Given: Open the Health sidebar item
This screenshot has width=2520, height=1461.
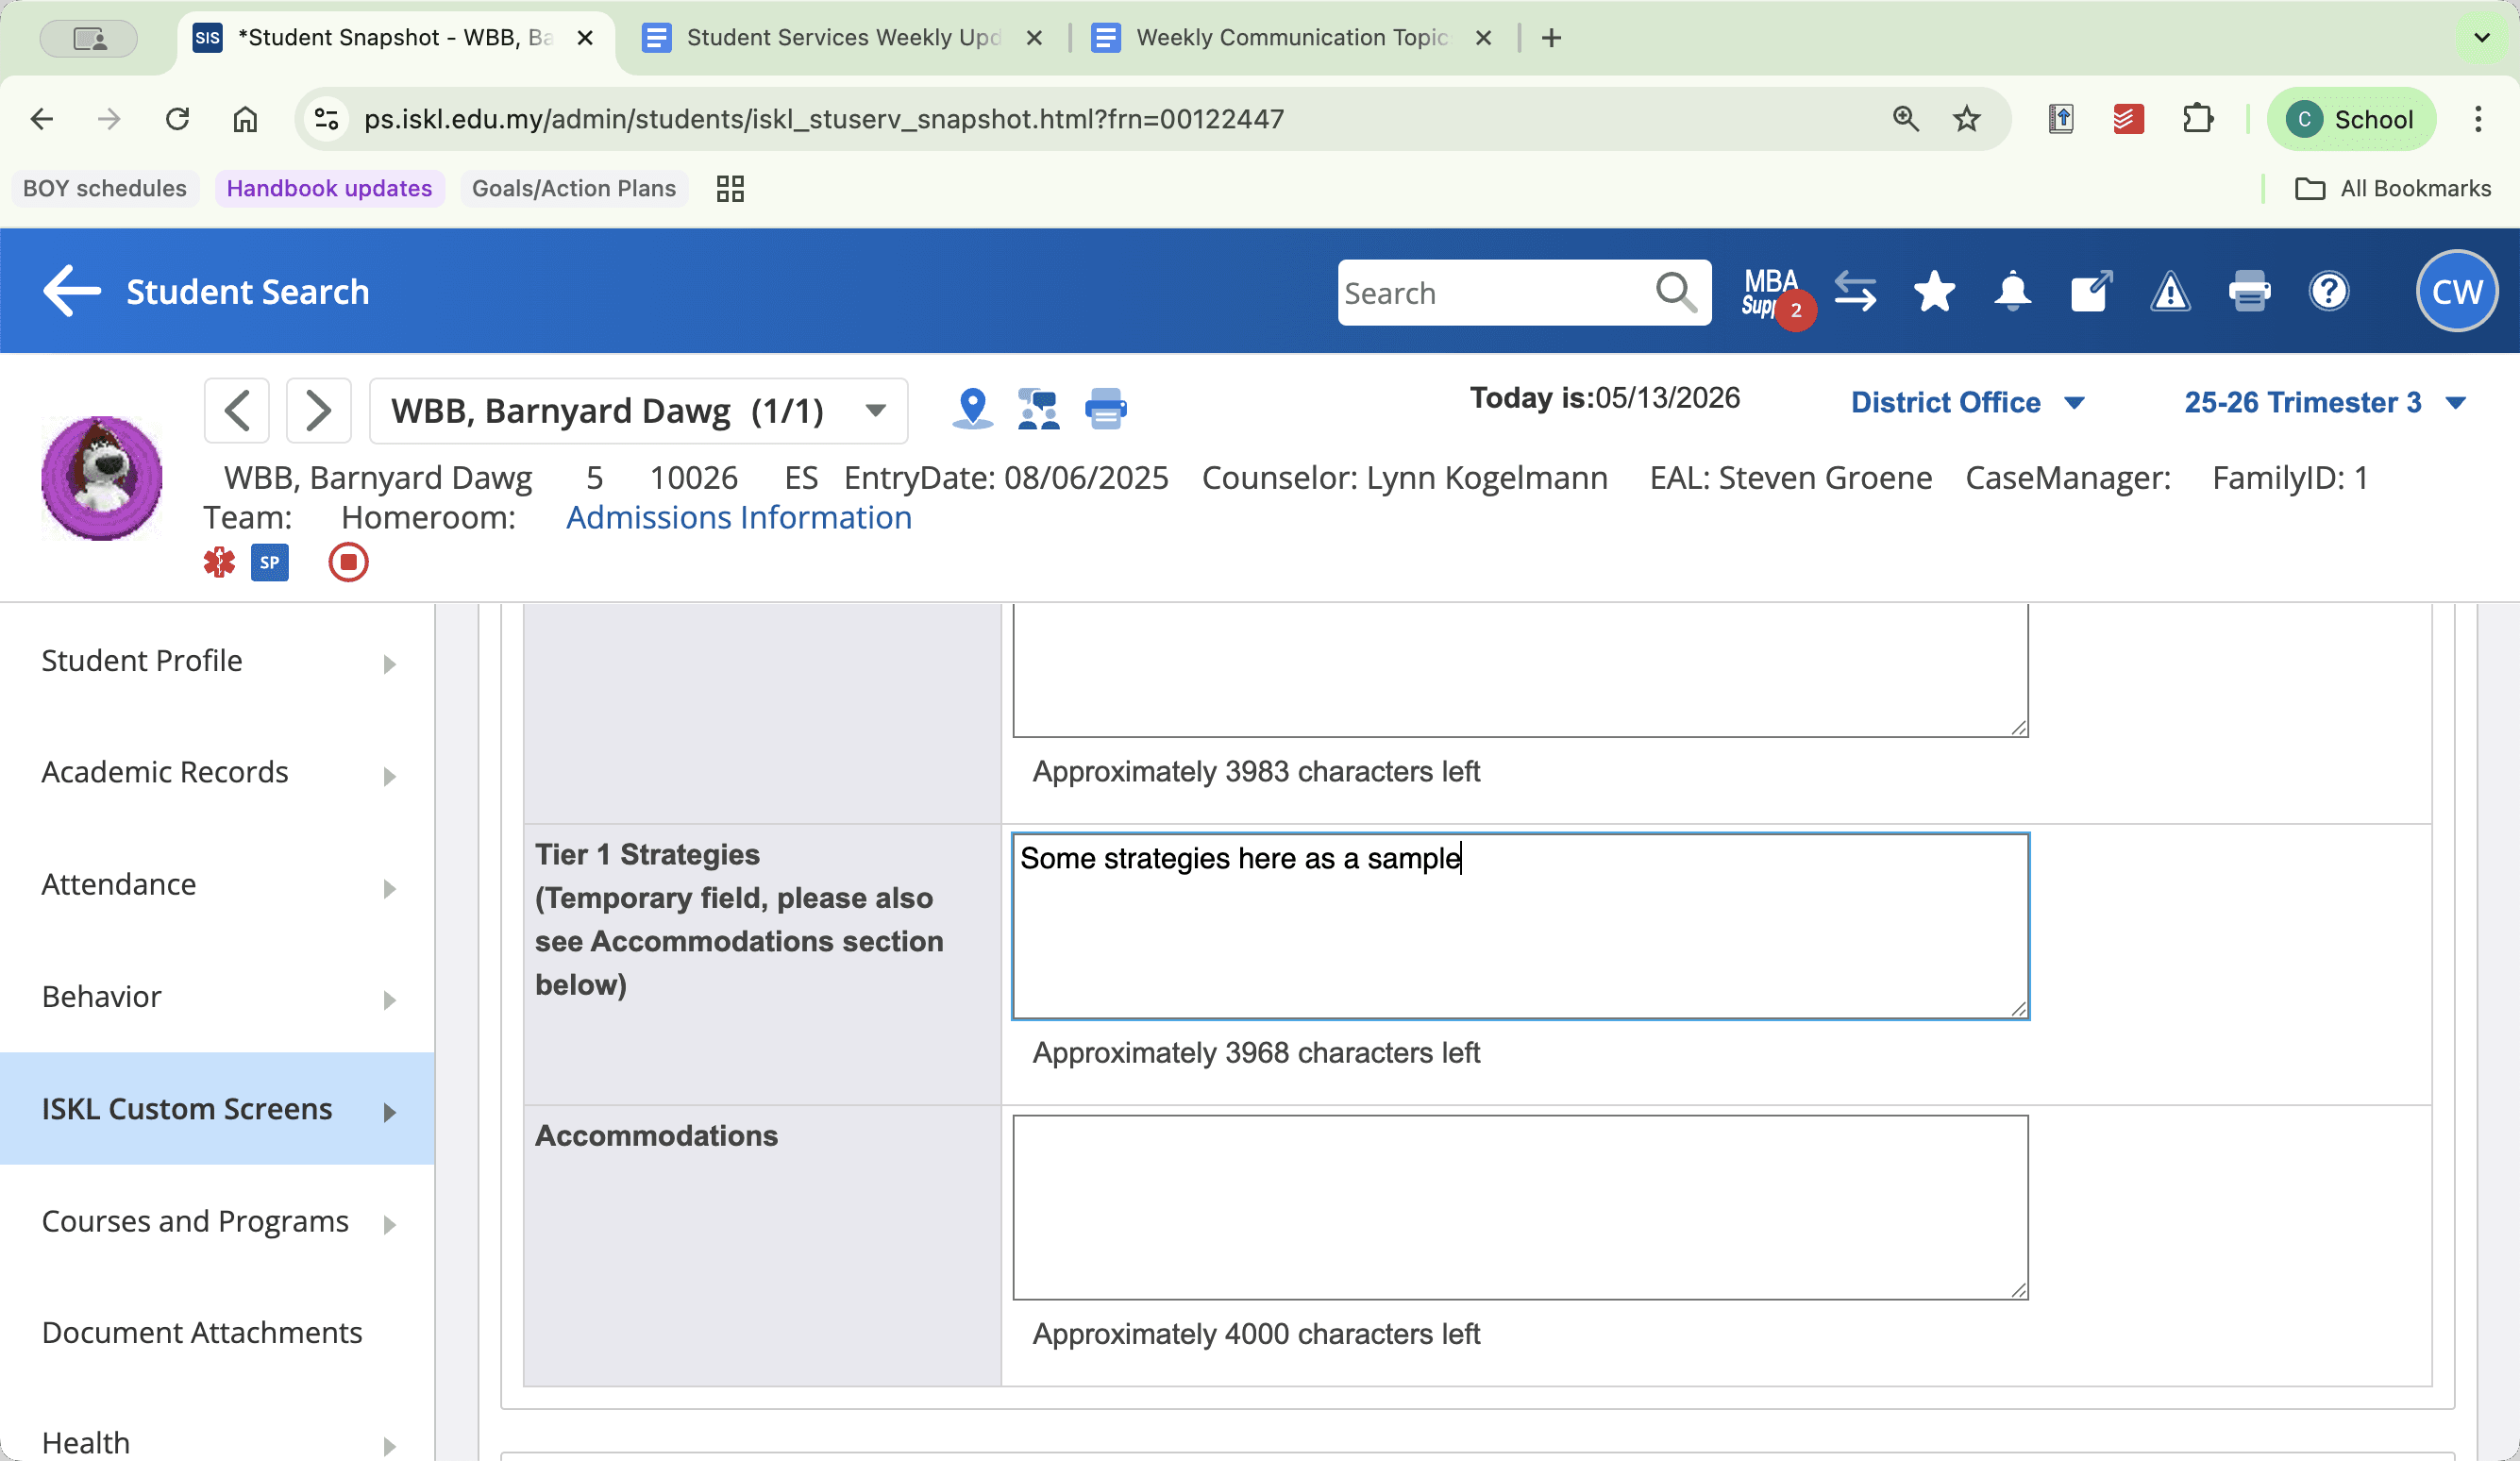Looking at the screenshot, I should pos(217,1443).
